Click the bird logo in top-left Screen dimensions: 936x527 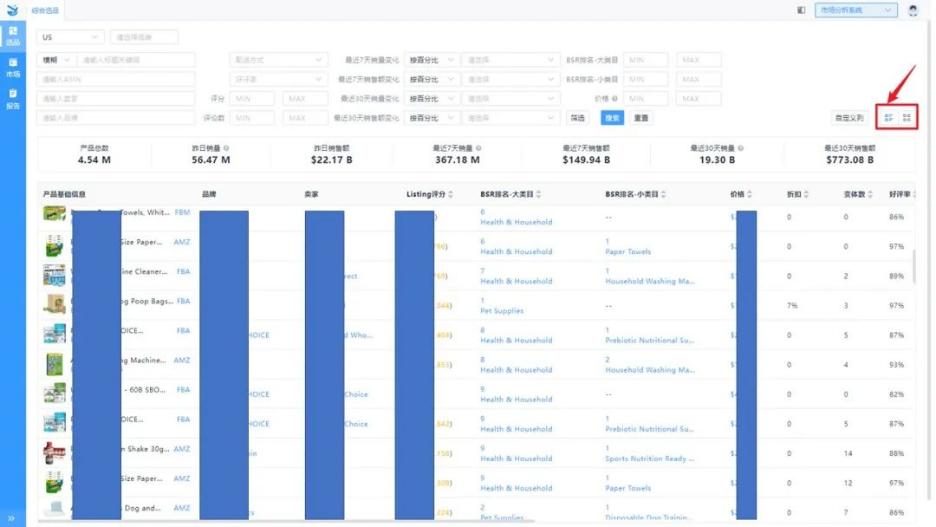pos(13,10)
